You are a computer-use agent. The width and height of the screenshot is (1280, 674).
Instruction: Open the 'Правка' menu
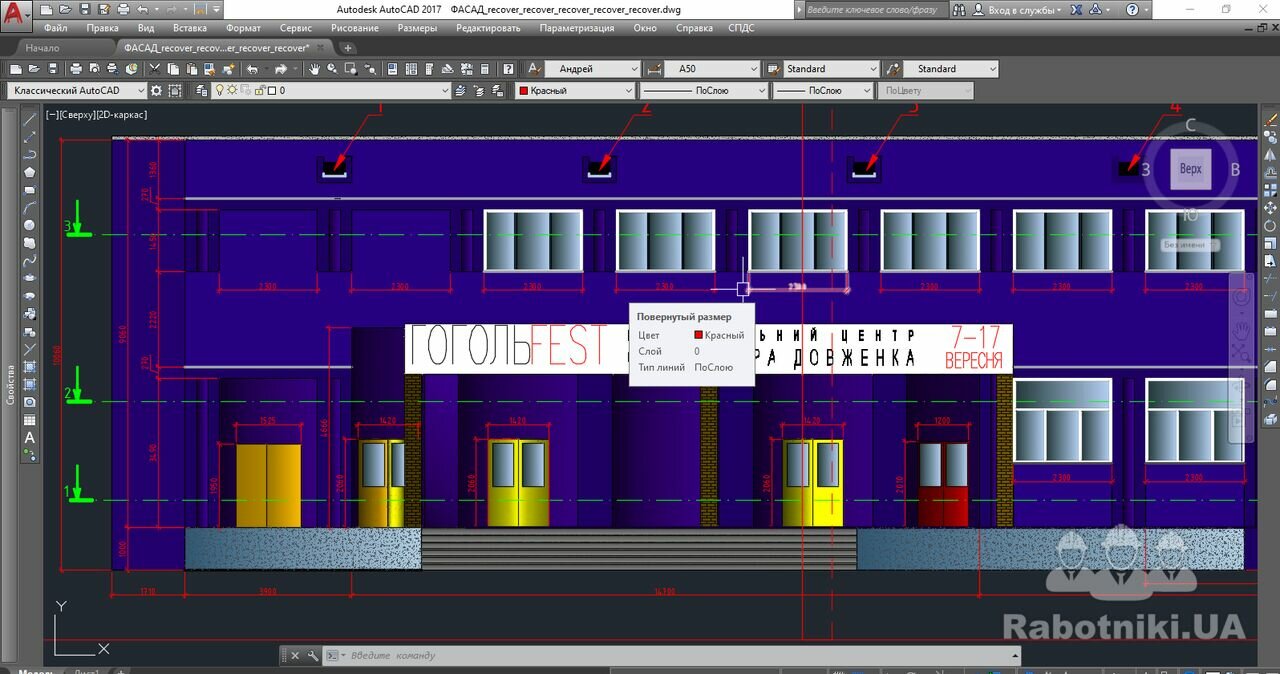click(x=102, y=28)
